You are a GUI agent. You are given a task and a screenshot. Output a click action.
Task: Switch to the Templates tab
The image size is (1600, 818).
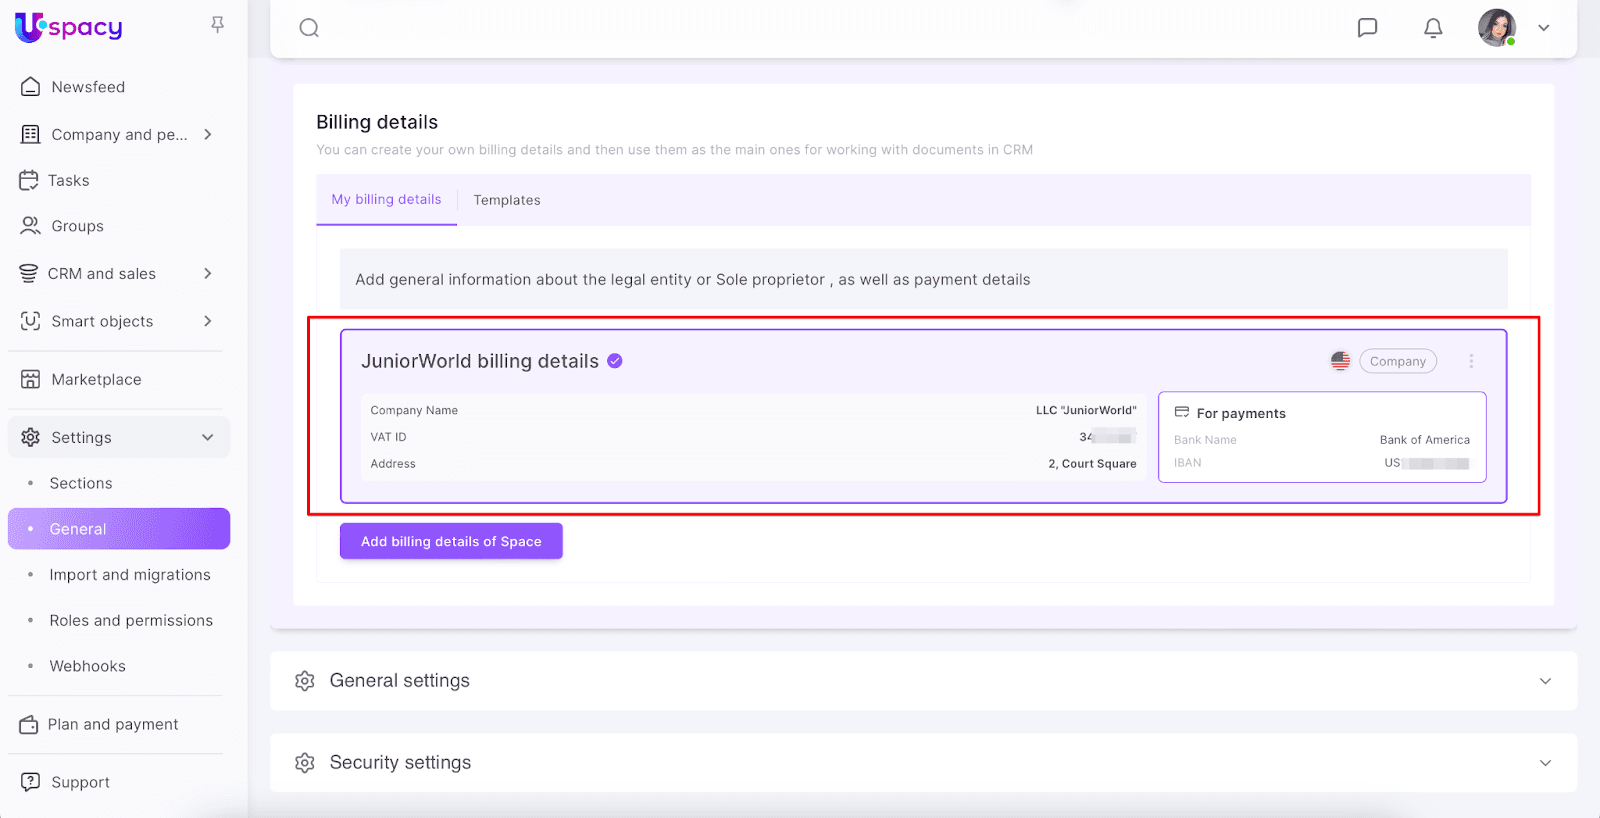507,200
